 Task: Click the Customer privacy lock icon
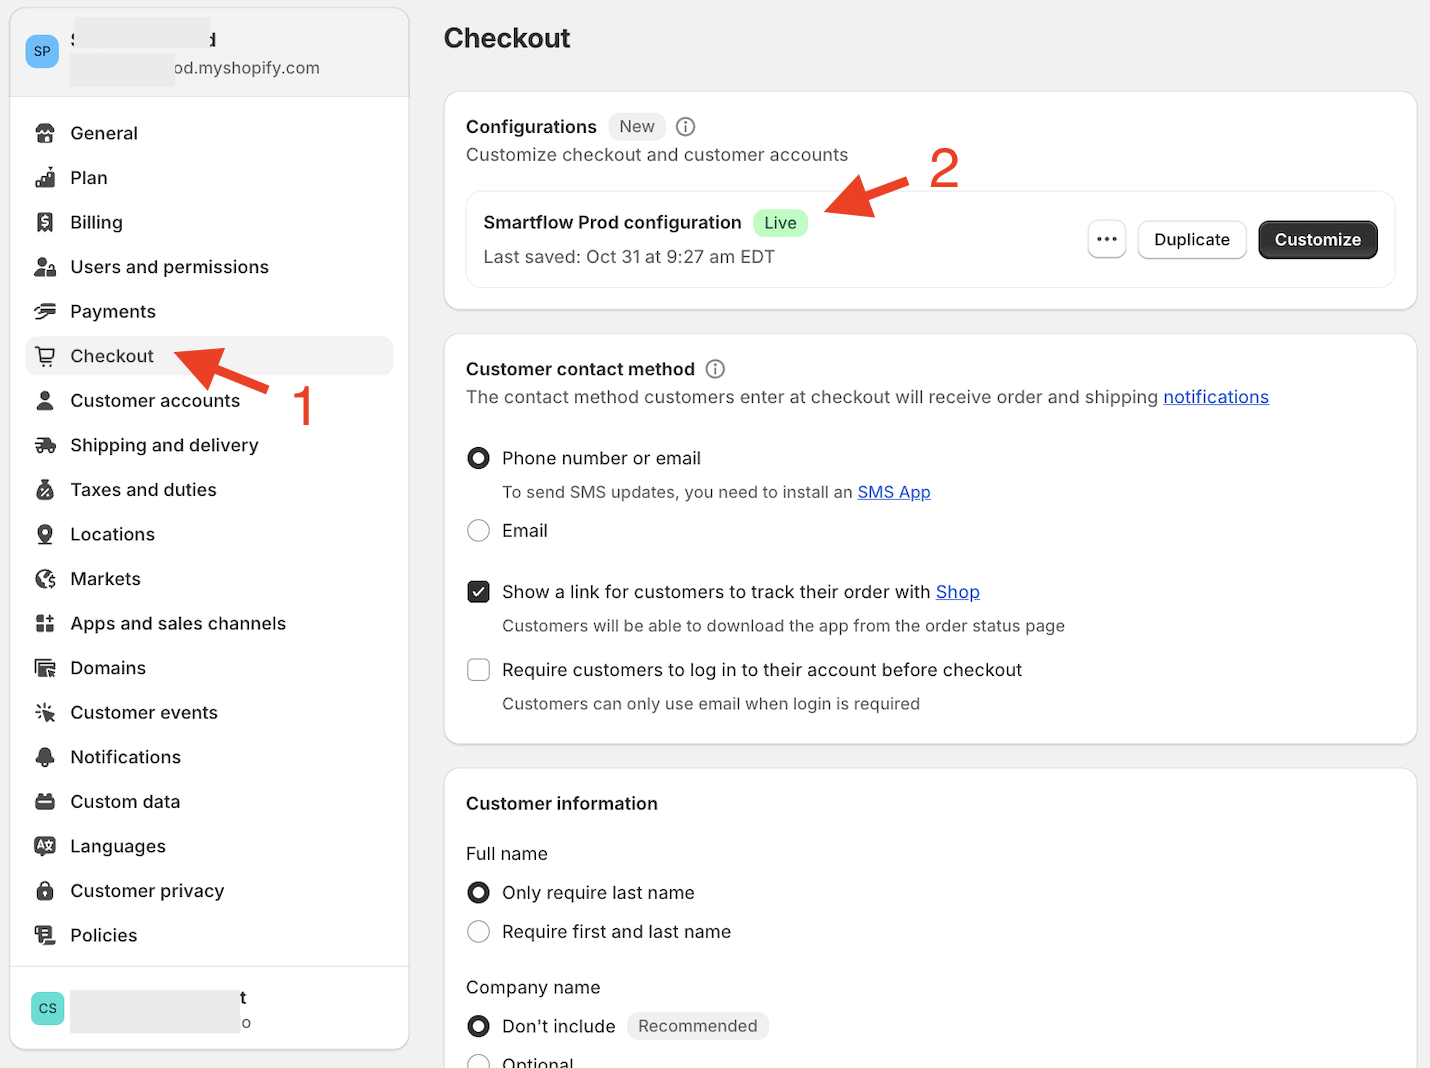[45, 891]
